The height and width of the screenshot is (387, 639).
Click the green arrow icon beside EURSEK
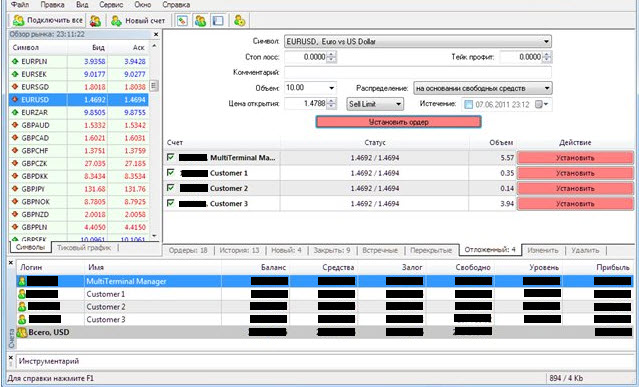(x=15, y=74)
